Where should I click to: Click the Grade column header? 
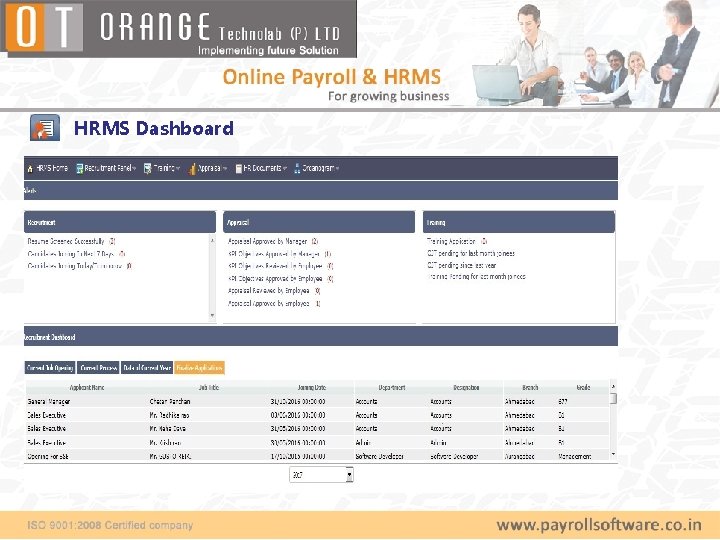pyautogui.click(x=583, y=388)
